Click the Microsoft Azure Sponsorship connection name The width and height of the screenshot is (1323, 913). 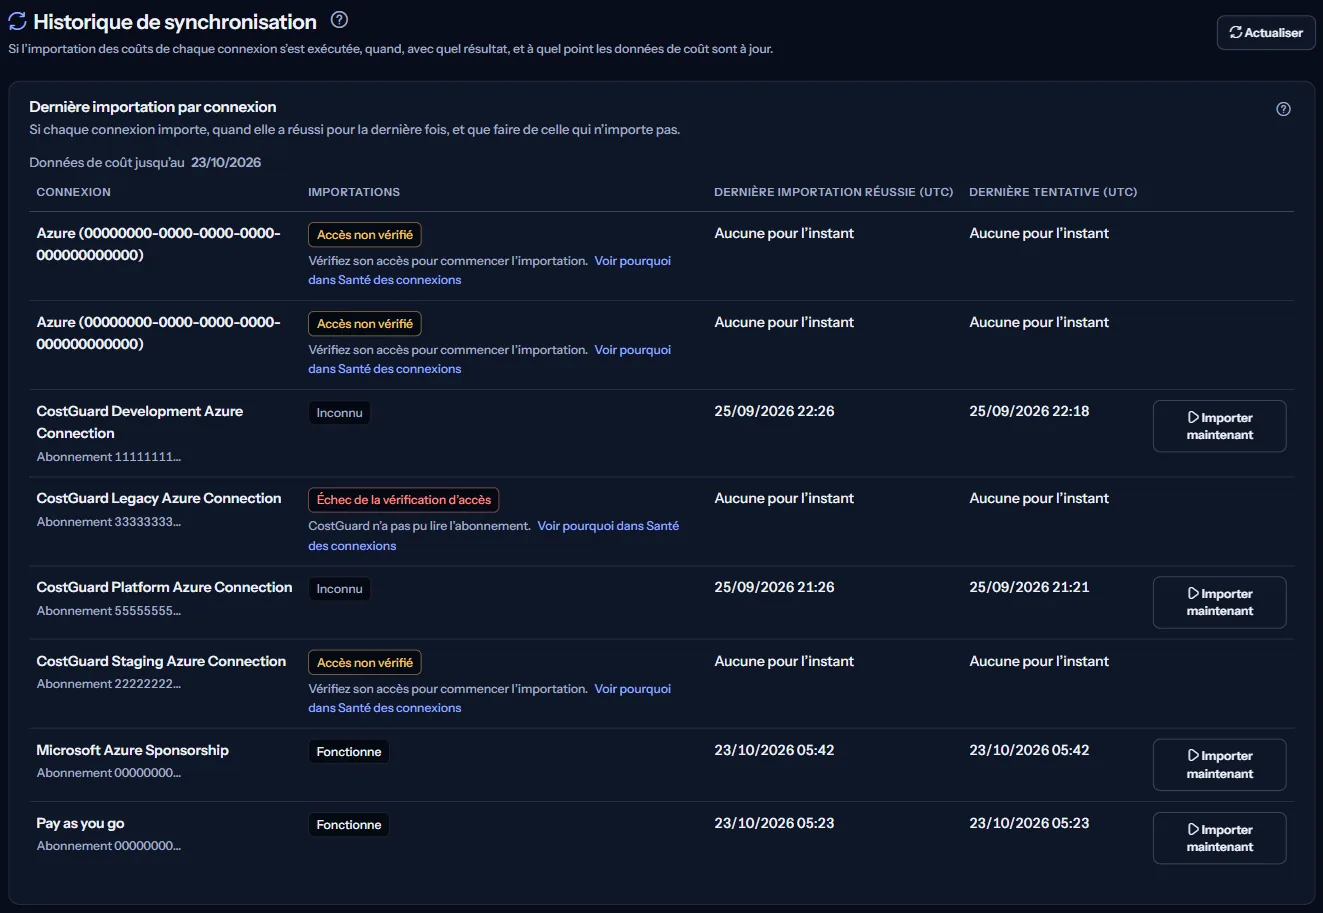click(133, 750)
